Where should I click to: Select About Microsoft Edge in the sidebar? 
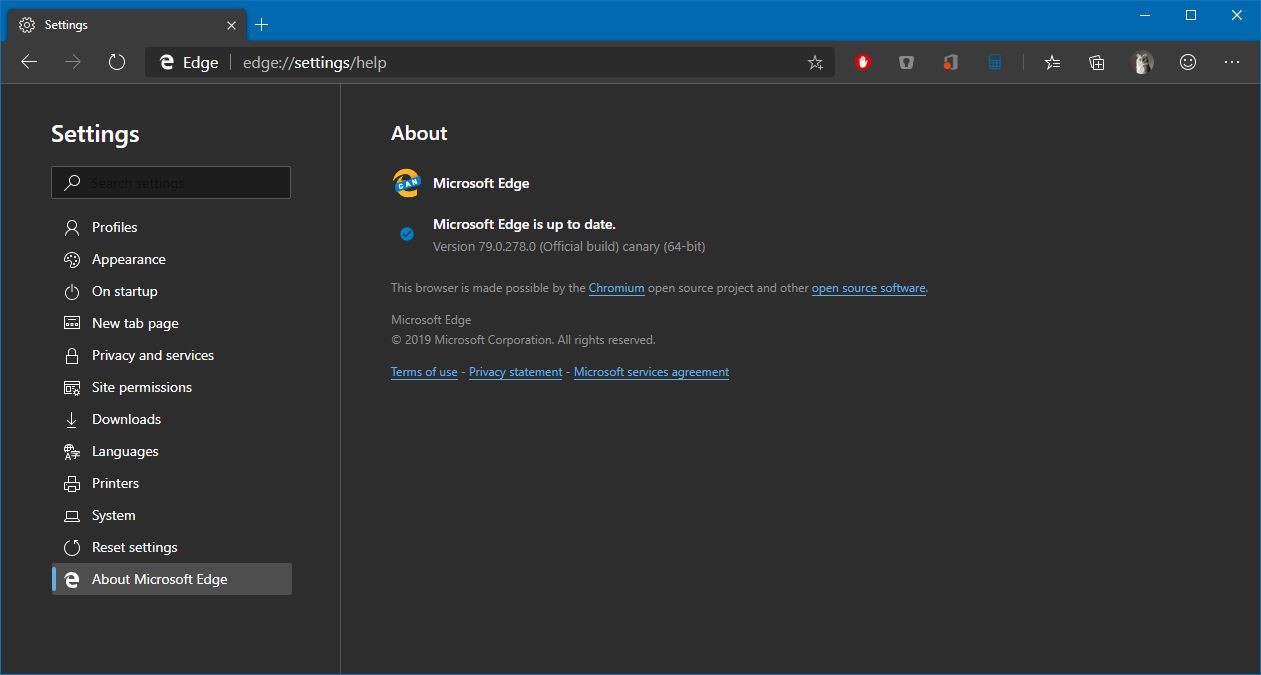tap(172, 579)
